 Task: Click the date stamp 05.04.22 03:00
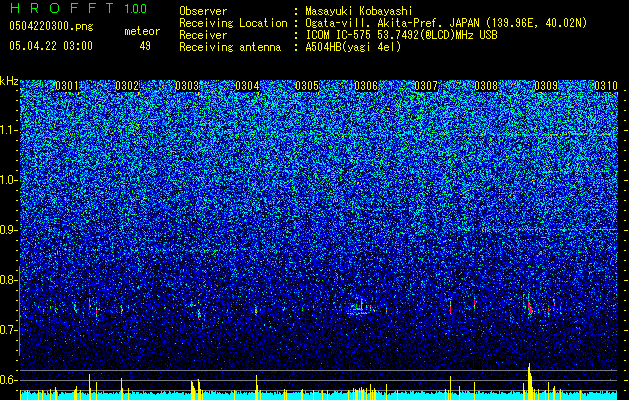(51, 46)
